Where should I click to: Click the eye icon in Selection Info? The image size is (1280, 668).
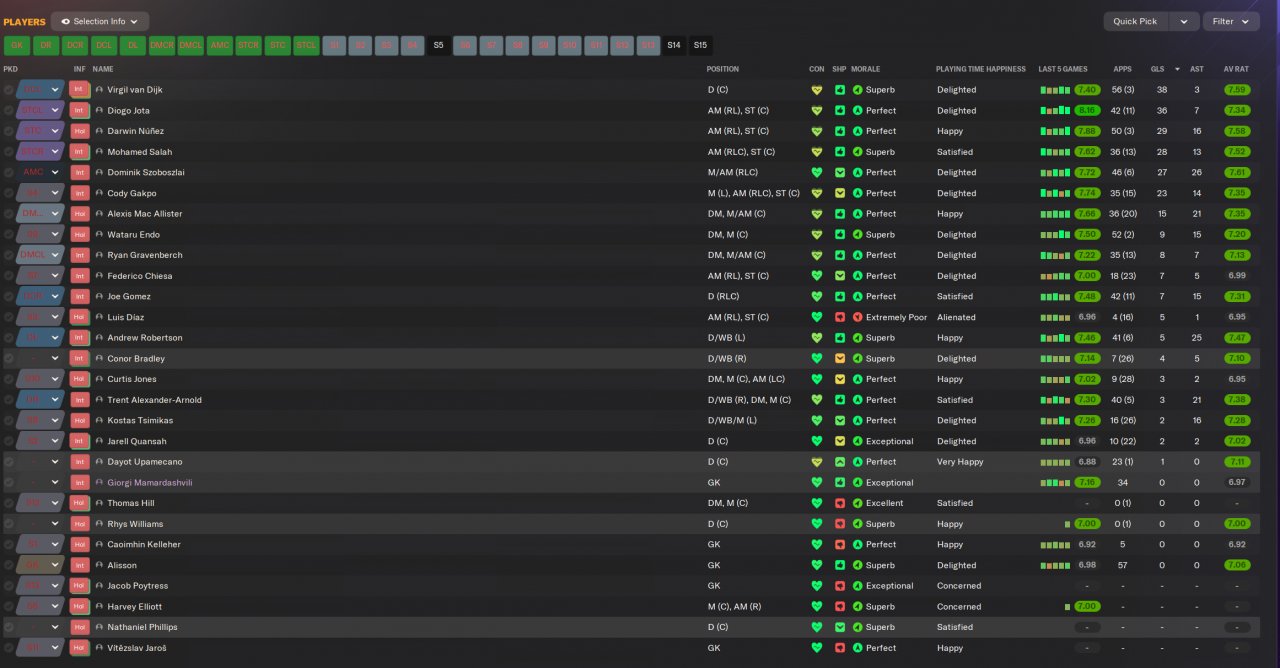coord(66,21)
